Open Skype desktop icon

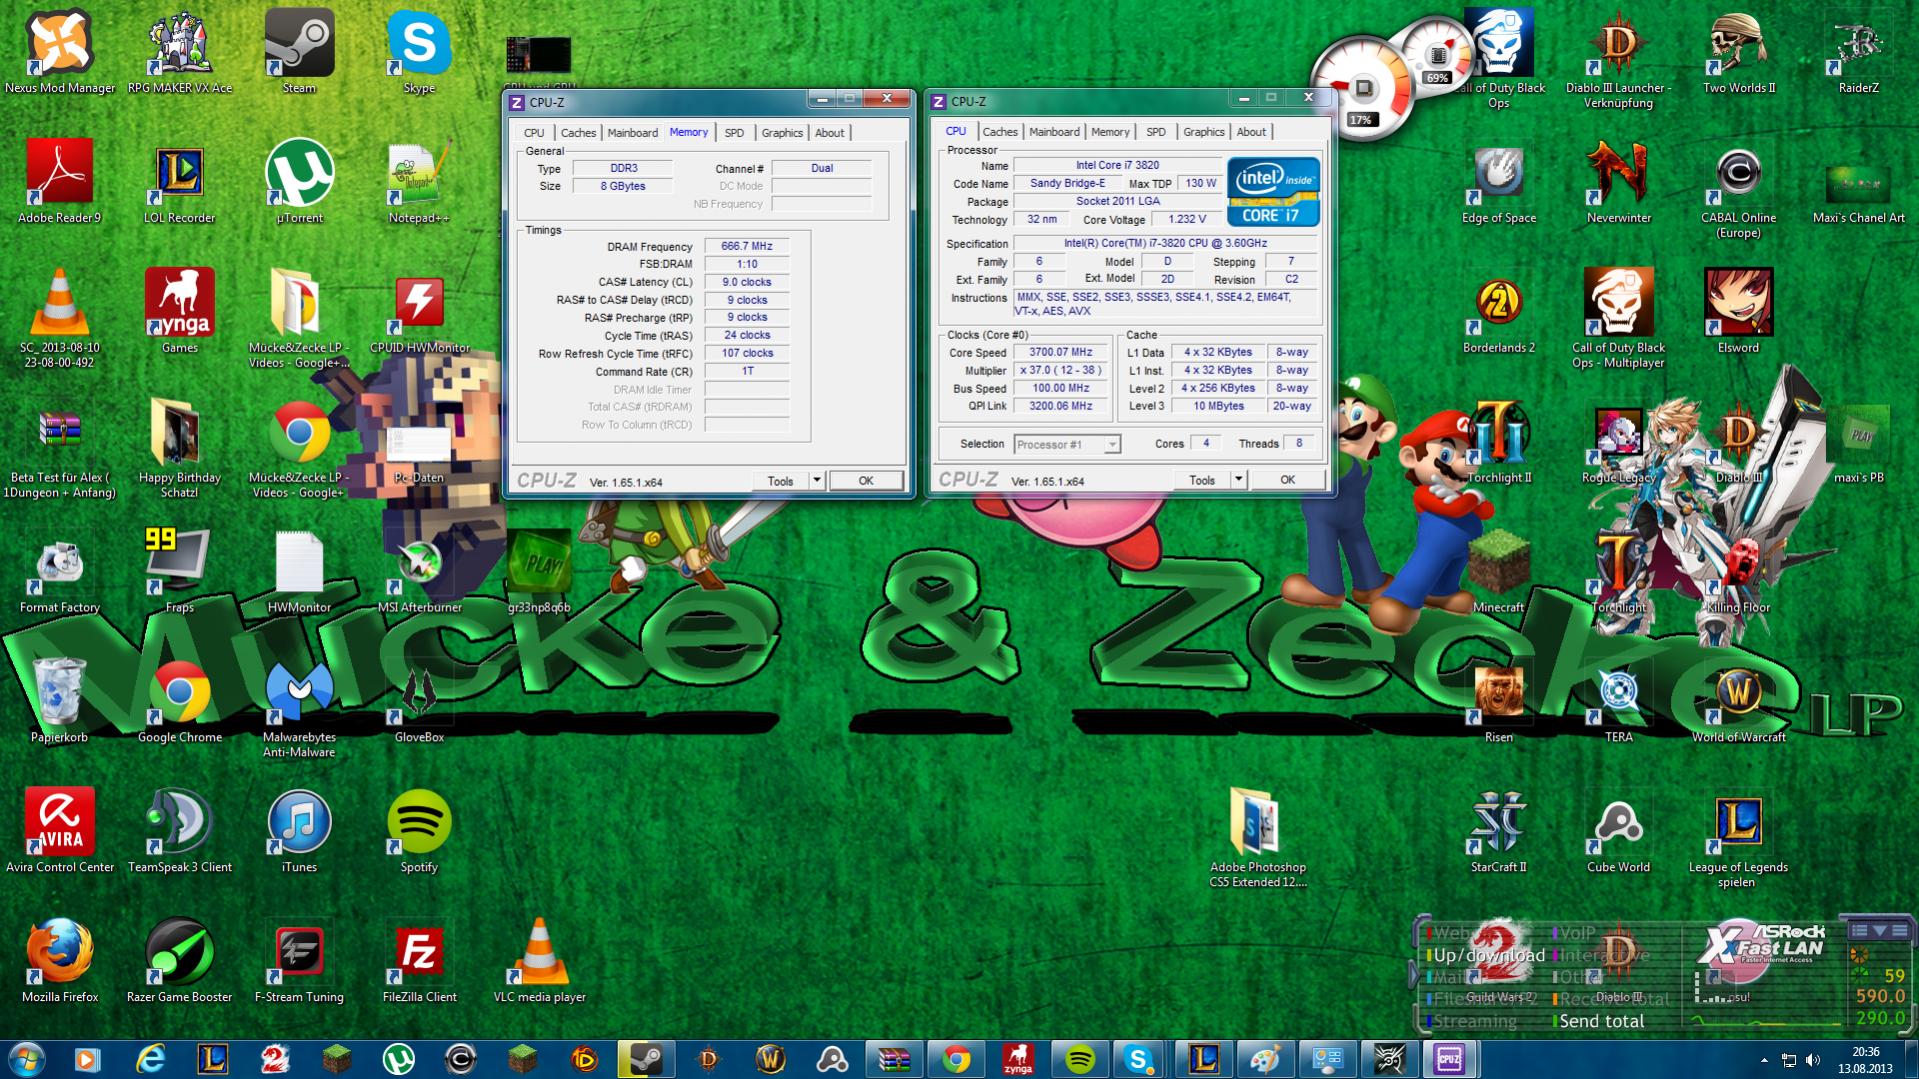(419, 52)
